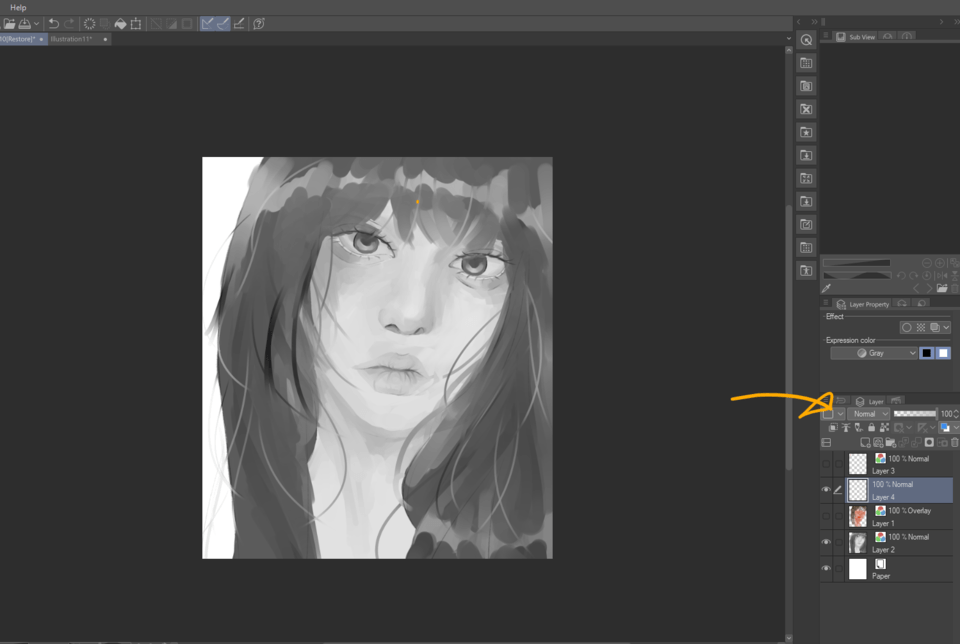Click the Clip to Layer Below icon

coord(833,427)
